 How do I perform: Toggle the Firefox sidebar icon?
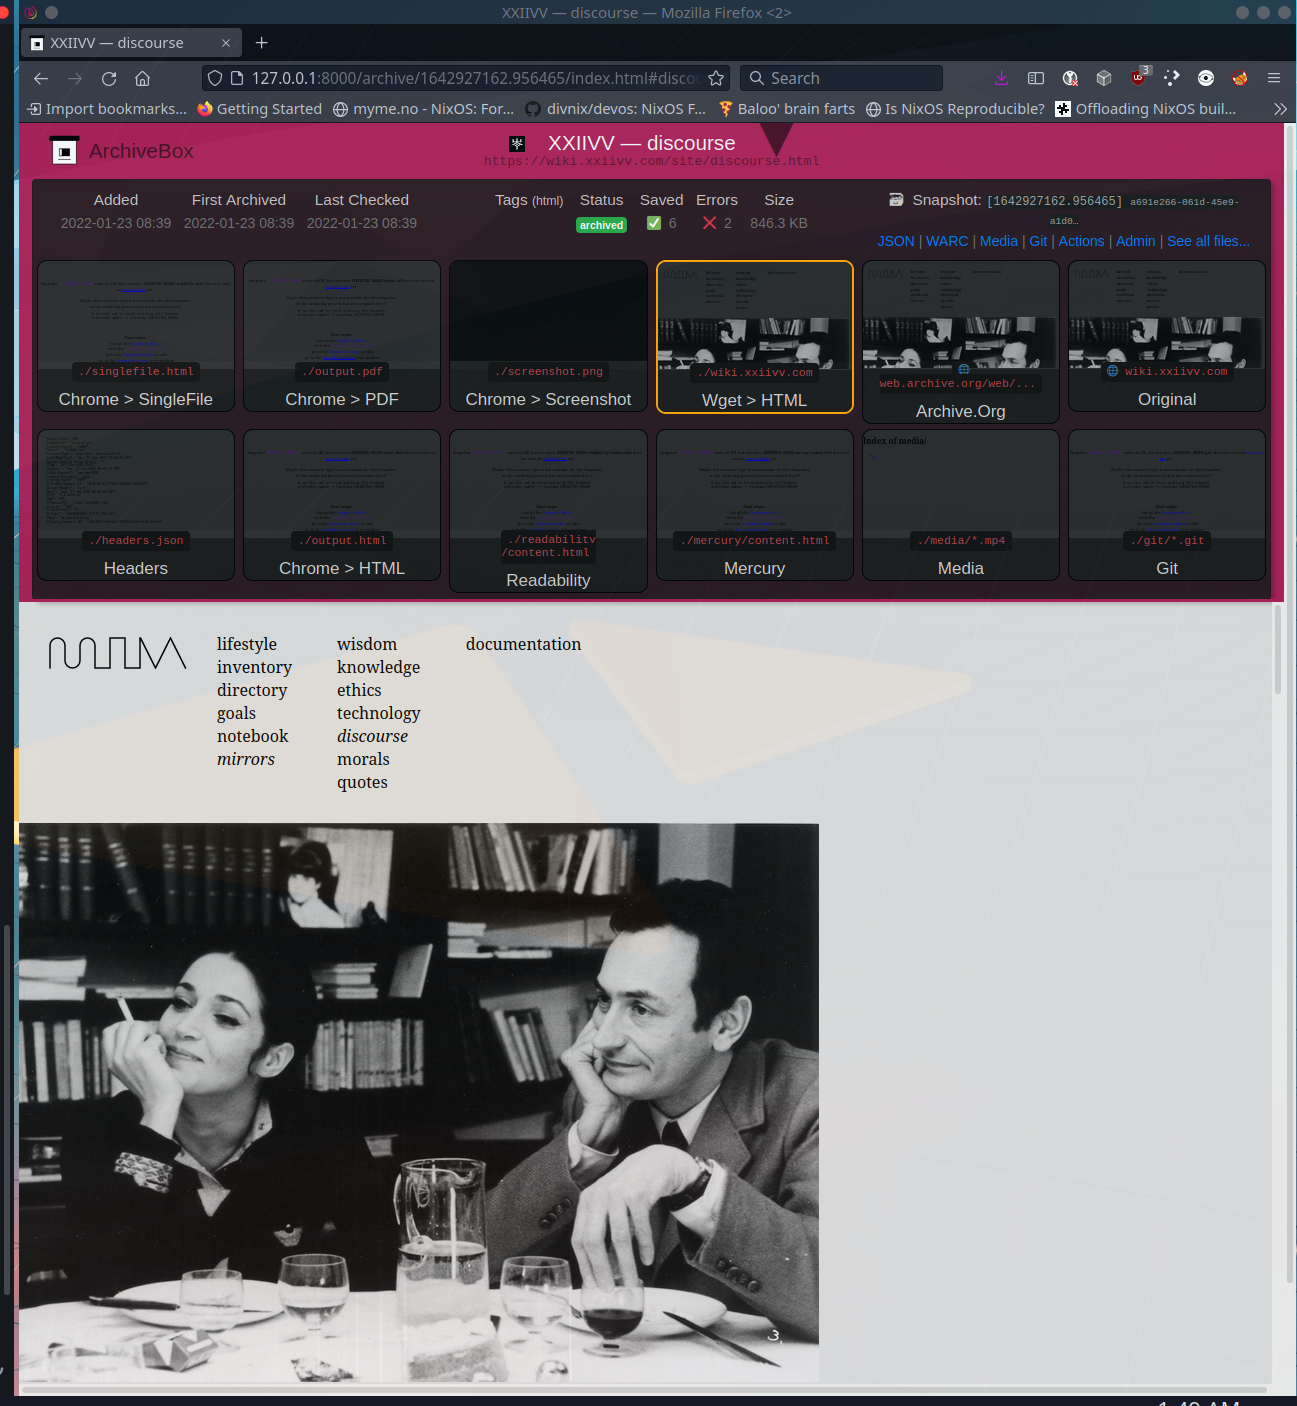(x=1036, y=78)
